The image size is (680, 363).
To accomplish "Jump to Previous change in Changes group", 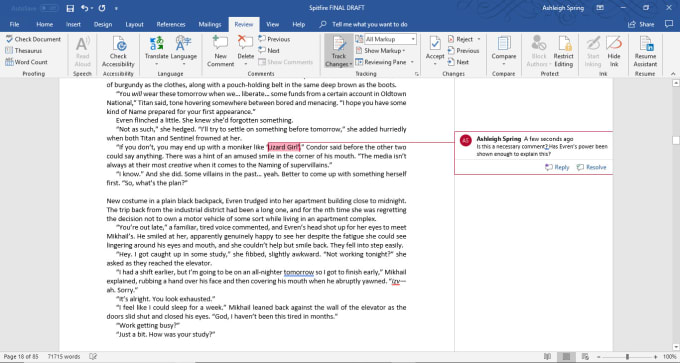I will (x=464, y=50).
